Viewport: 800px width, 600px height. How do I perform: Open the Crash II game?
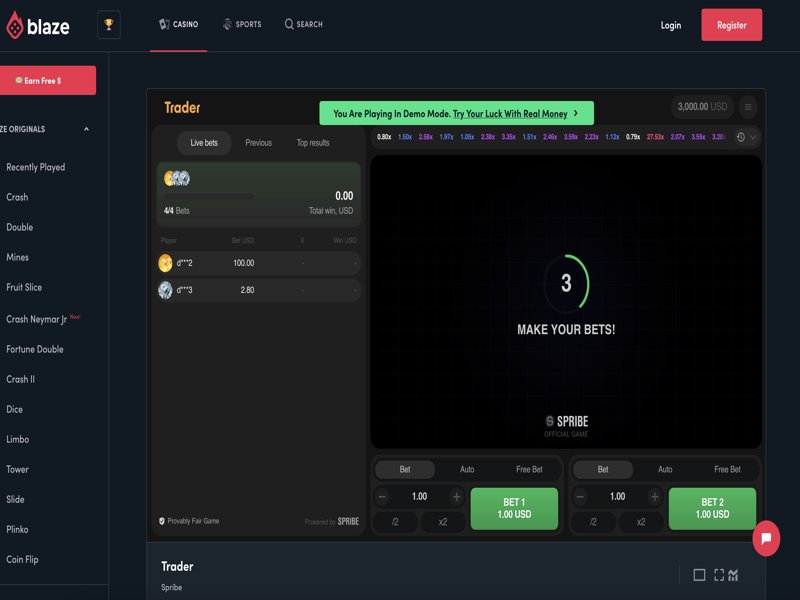coord(20,379)
